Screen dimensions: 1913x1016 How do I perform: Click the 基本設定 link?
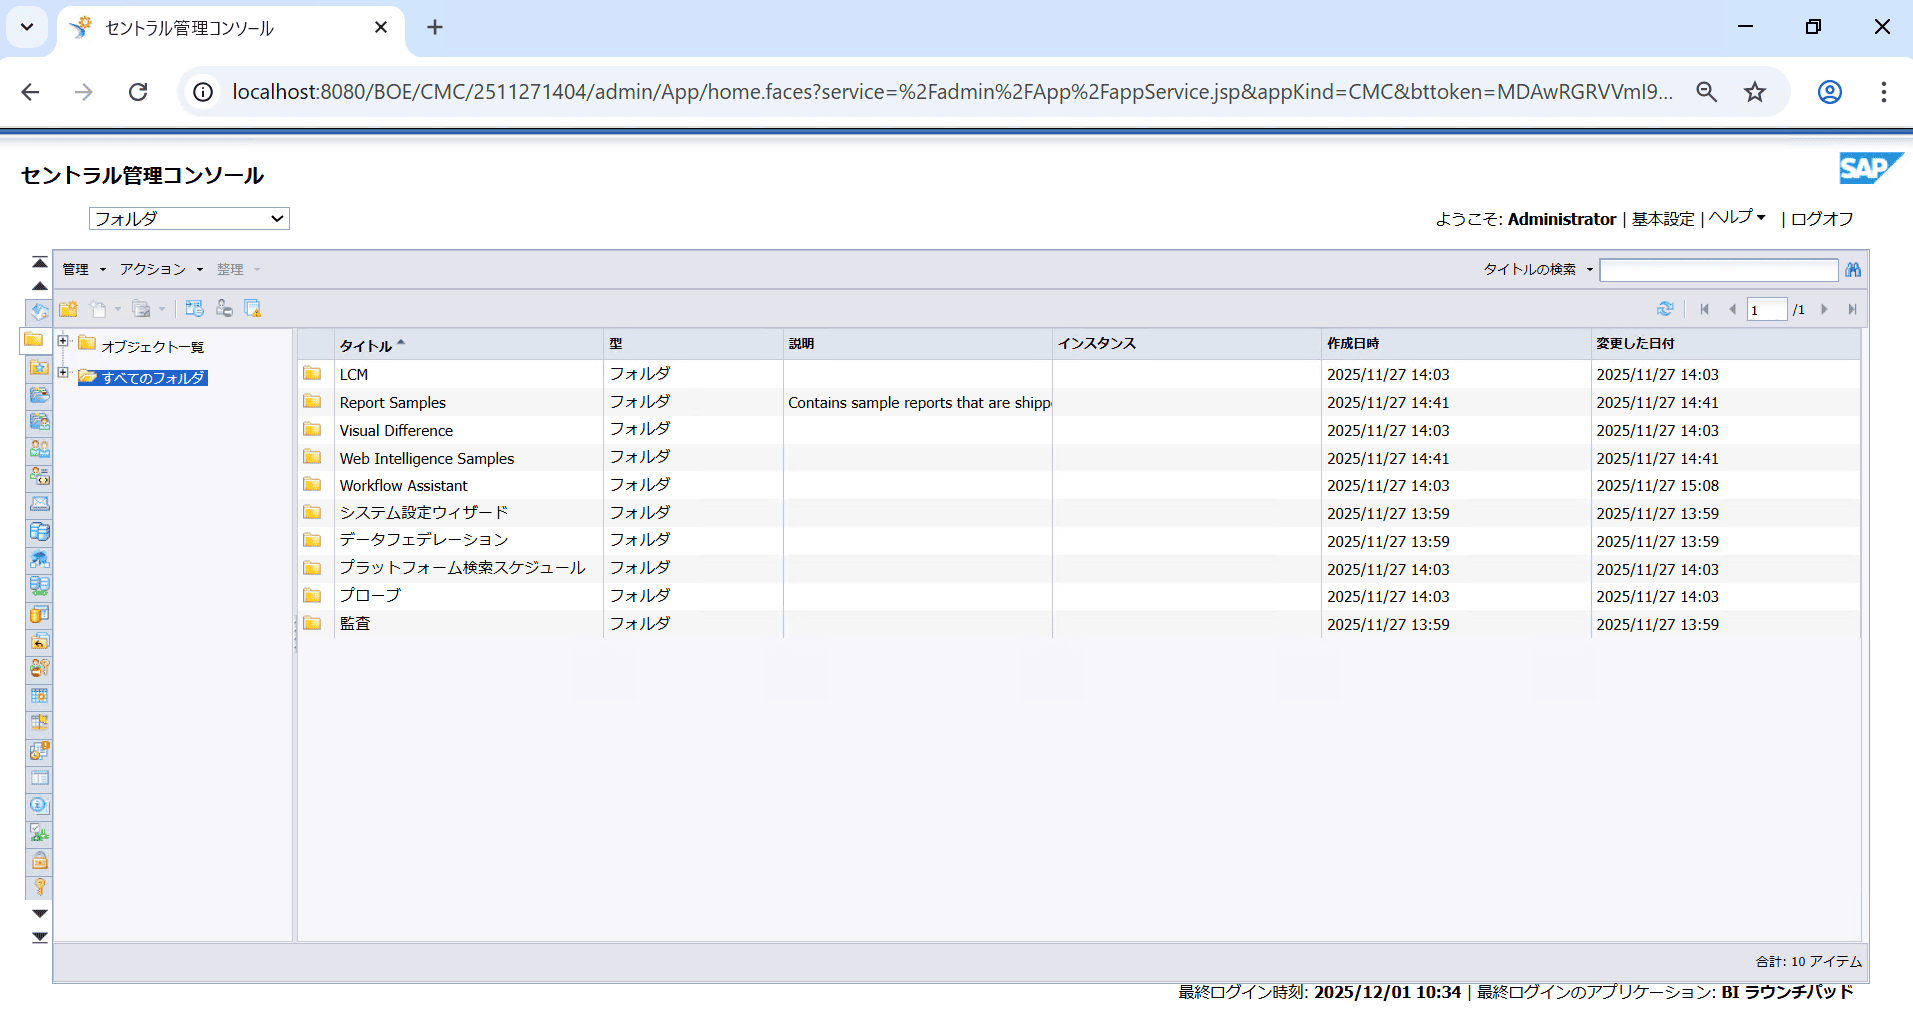point(1663,219)
